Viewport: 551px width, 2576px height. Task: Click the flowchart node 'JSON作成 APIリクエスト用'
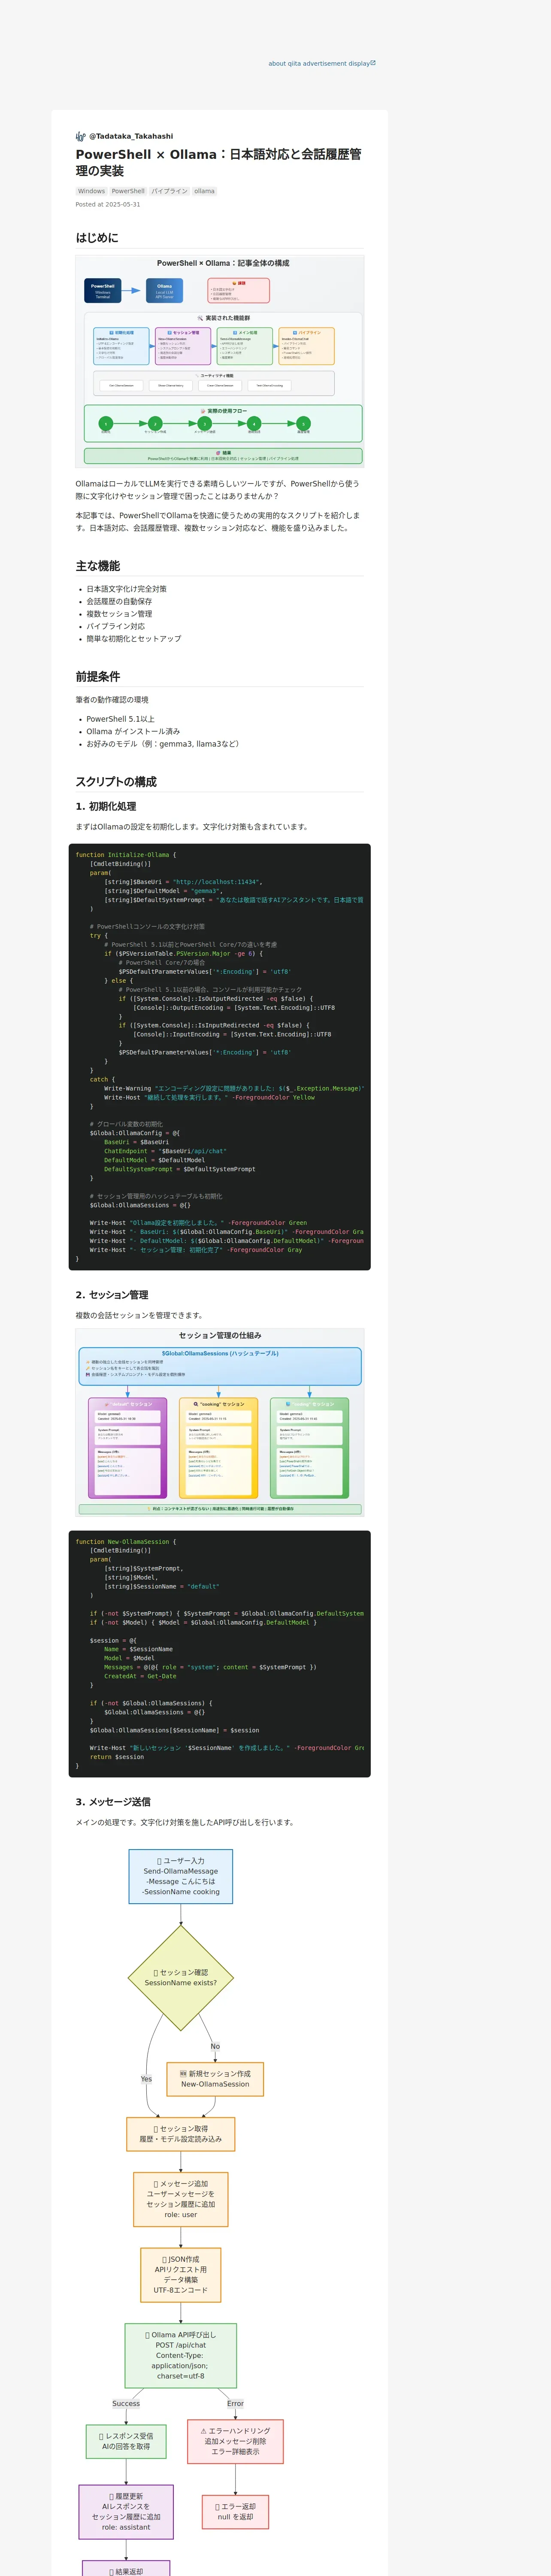[181, 2274]
